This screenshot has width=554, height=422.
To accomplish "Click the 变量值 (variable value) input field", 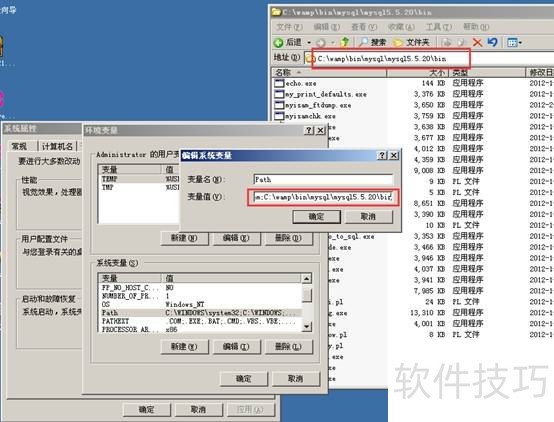I will pos(323,197).
